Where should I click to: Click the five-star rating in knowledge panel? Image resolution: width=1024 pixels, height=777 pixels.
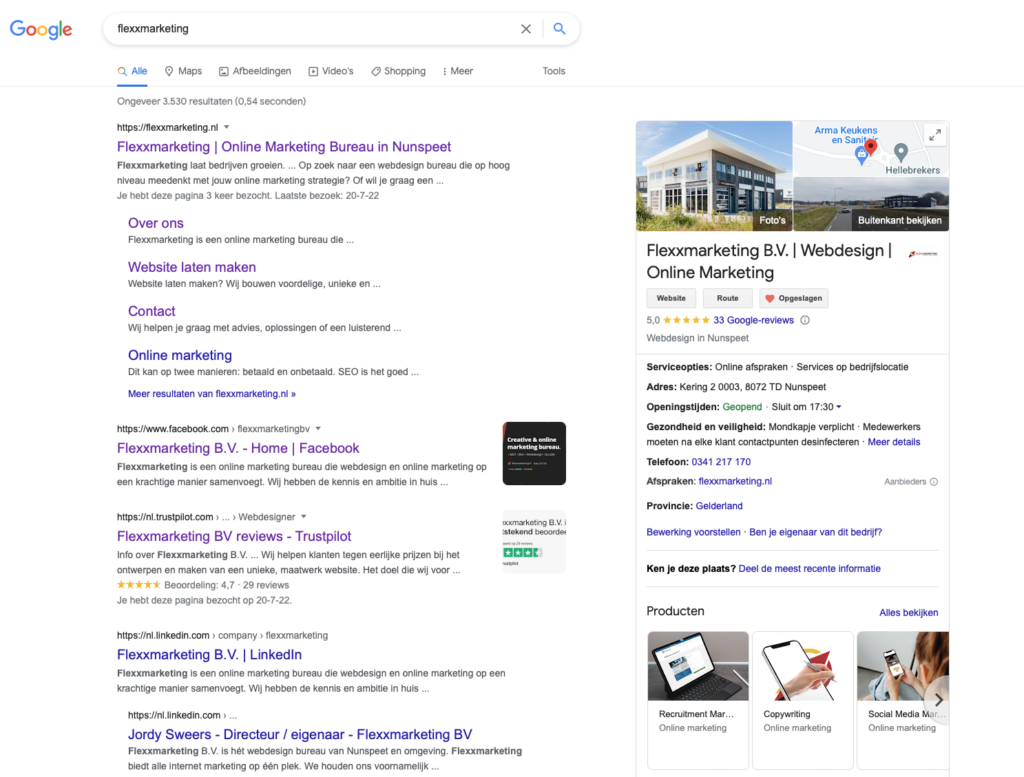point(686,320)
